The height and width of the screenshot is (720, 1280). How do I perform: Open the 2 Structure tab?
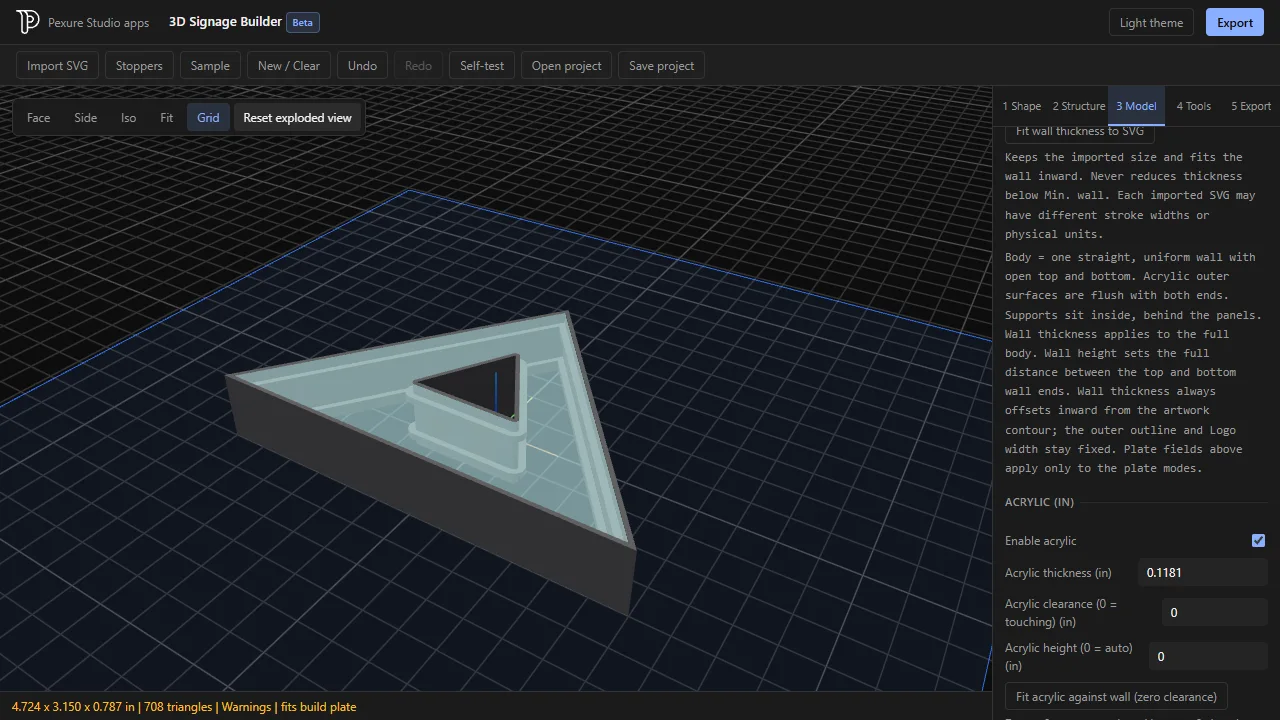pos(1079,106)
